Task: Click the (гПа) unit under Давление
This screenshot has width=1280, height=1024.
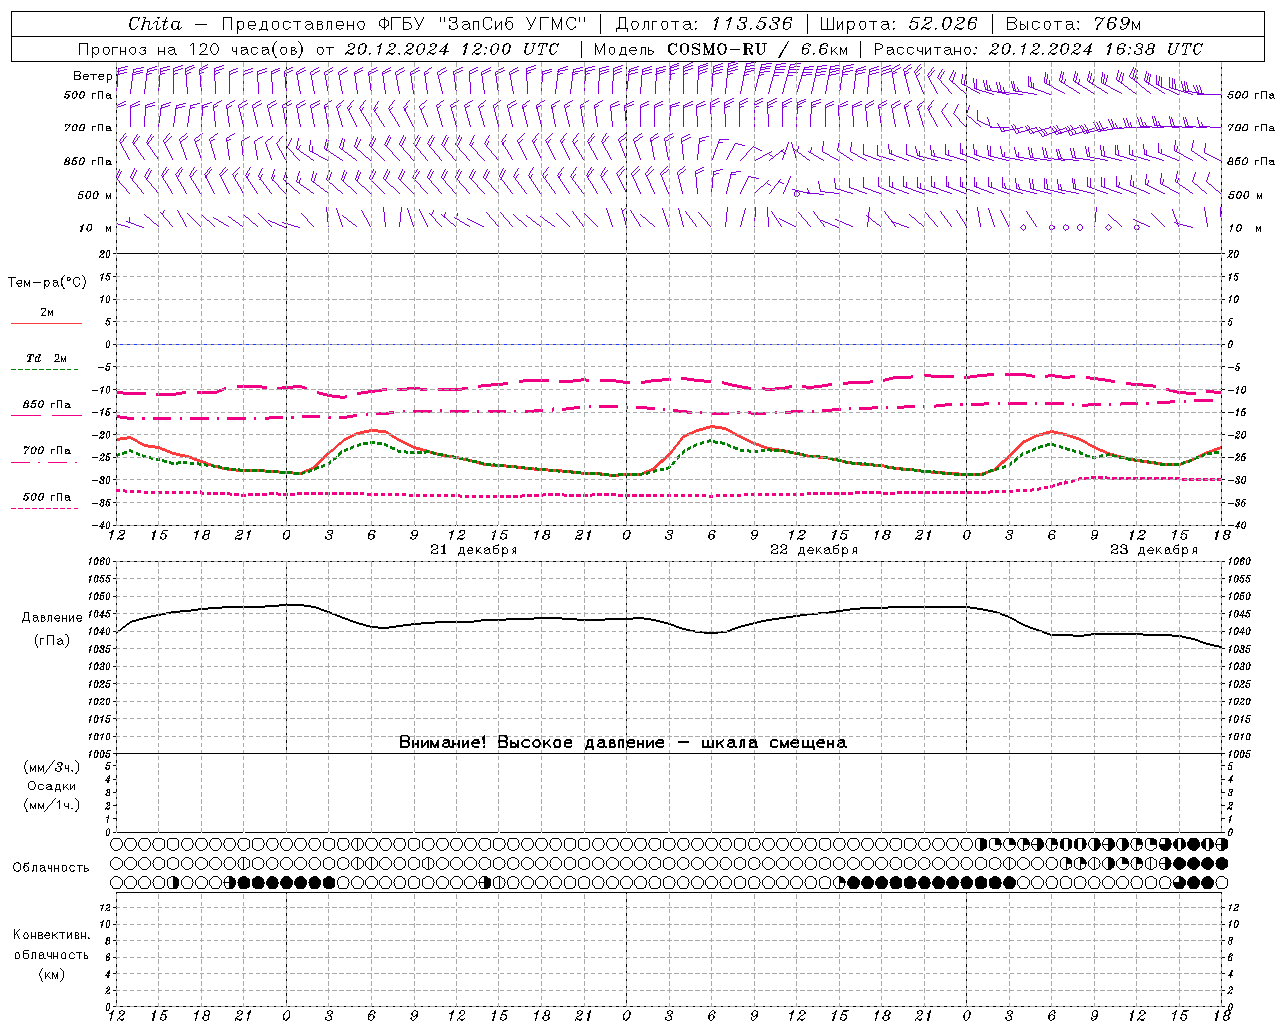Action: pos(52,641)
